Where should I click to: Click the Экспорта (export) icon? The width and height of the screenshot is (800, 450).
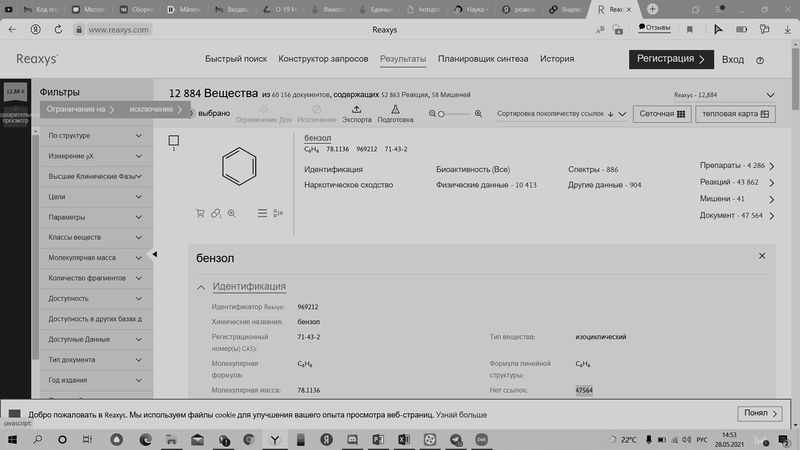(357, 109)
